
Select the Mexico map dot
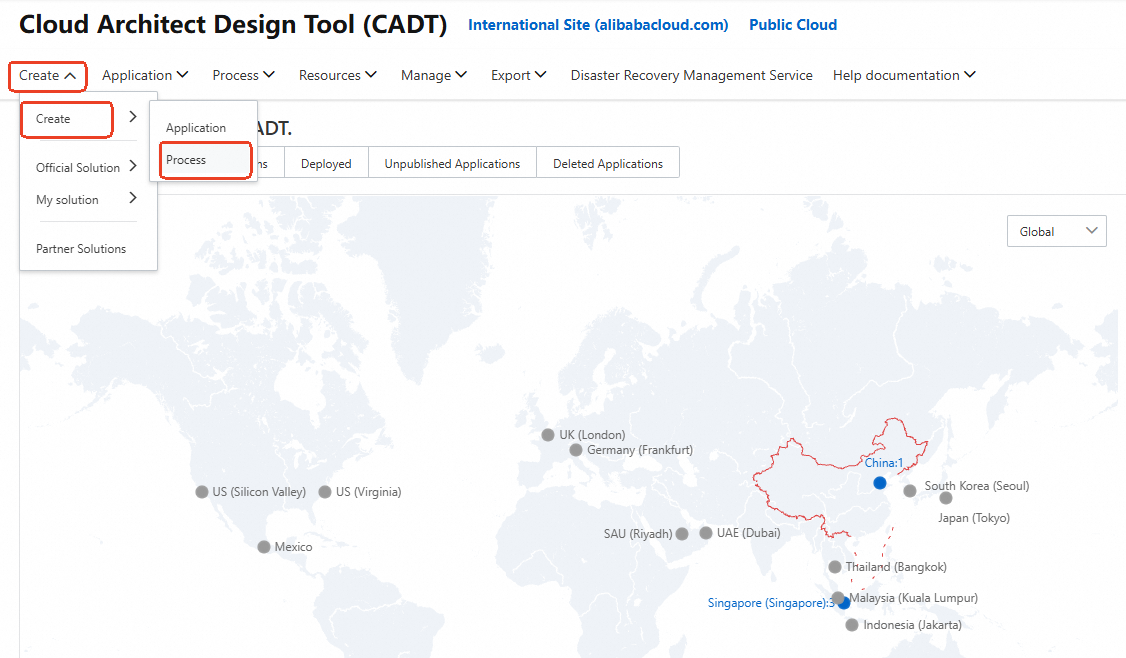264,547
